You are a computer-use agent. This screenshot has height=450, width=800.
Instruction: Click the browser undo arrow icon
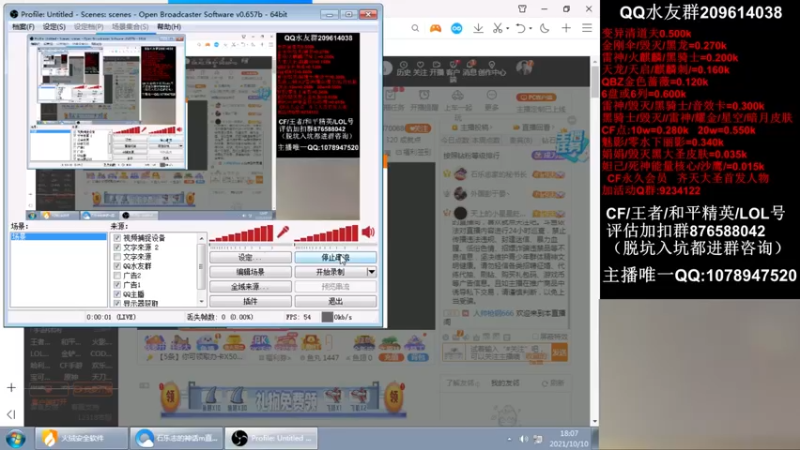click(520, 29)
